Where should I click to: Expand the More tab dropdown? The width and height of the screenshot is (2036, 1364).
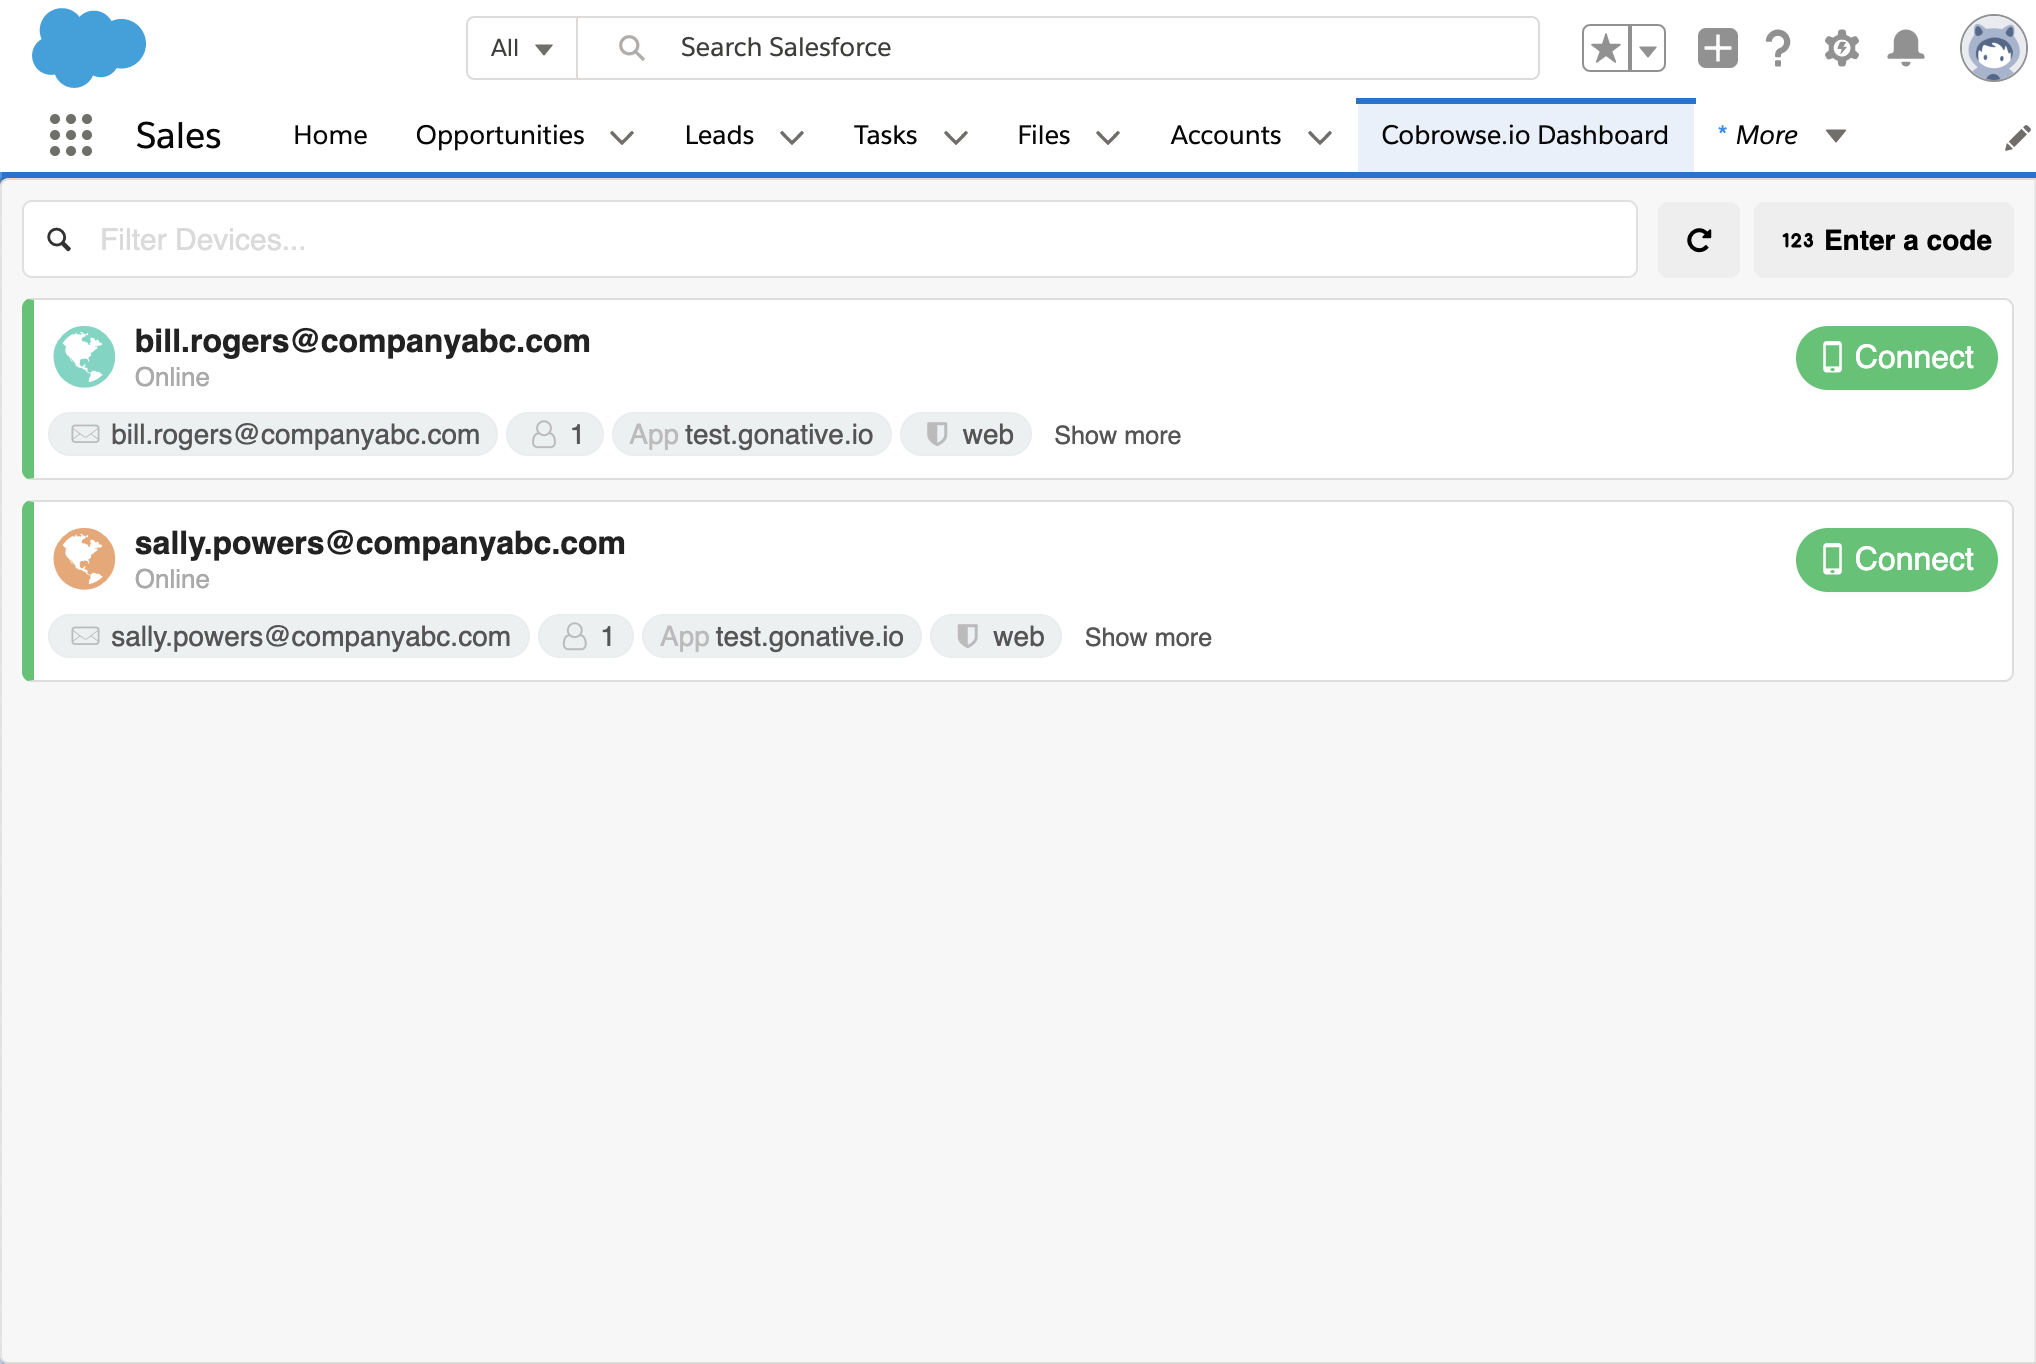tap(1836, 136)
